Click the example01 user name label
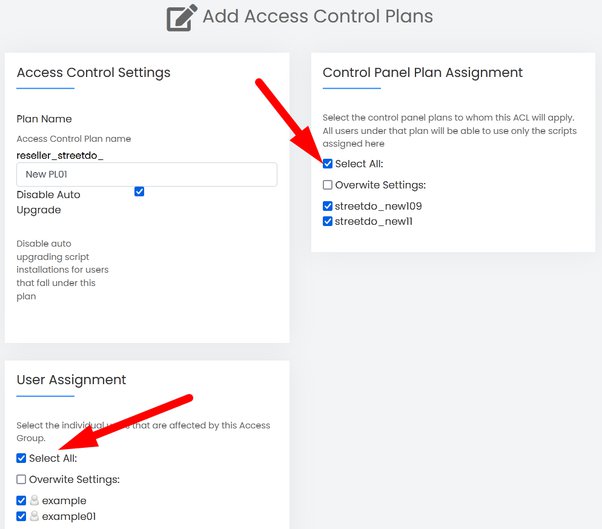602x529 pixels. click(x=69, y=516)
